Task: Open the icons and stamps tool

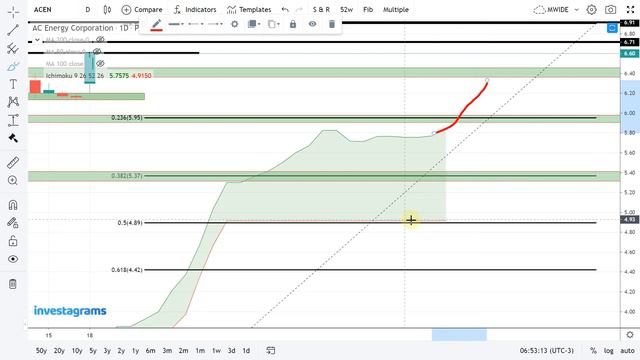Action: point(13,138)
